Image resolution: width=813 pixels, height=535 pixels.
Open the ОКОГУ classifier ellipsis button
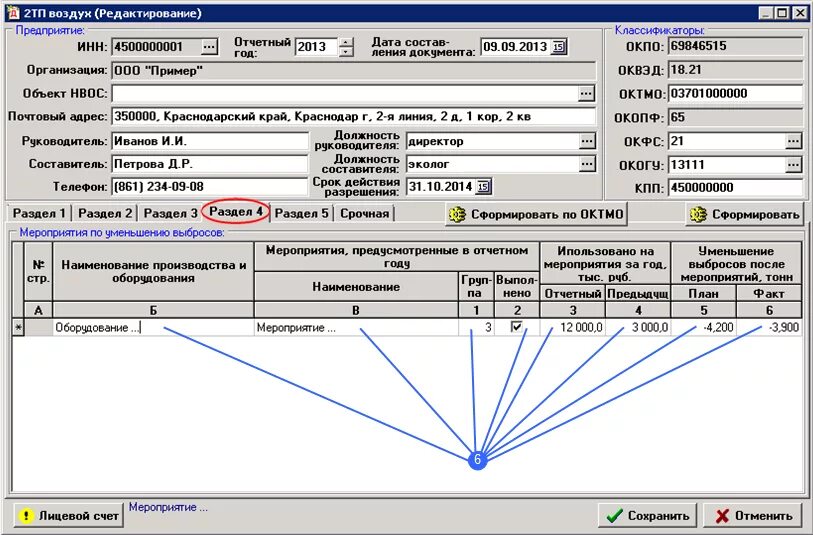click(793, 165)
